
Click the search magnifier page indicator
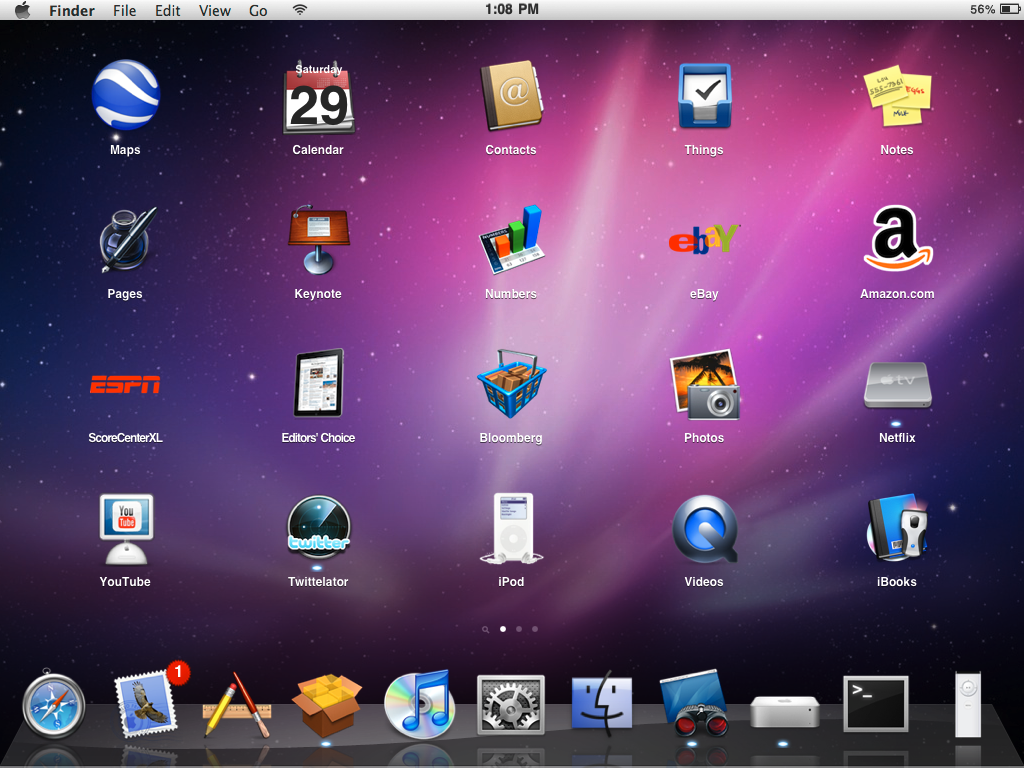click(x=485, y=630)
